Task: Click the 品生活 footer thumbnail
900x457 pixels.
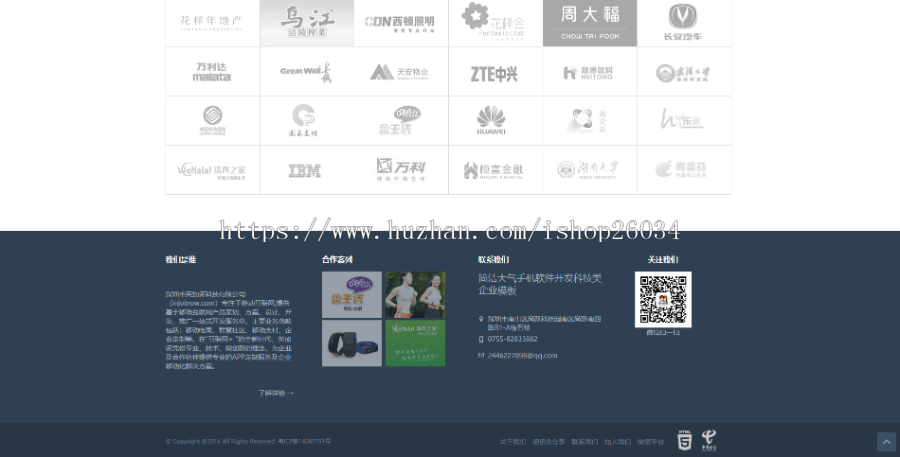Action: pyautogui.click(x=352, y=295)
